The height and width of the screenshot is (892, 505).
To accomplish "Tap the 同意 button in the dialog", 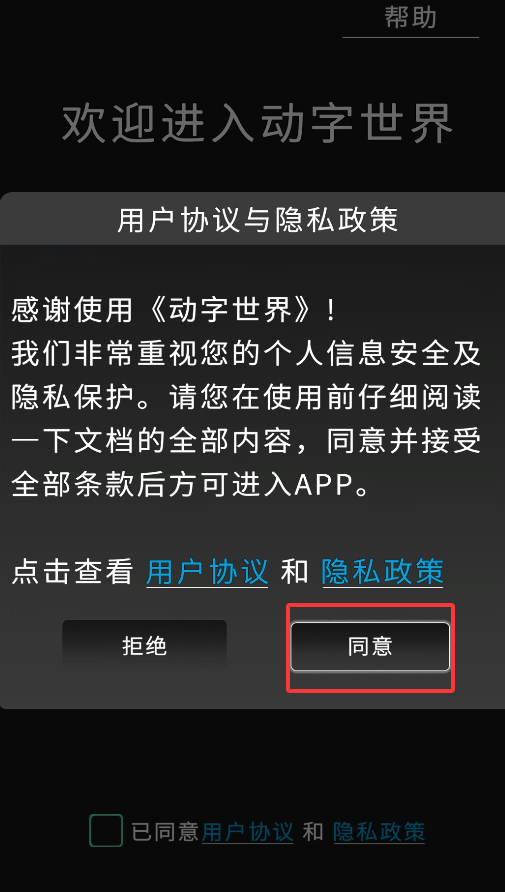I will point(370,647).
